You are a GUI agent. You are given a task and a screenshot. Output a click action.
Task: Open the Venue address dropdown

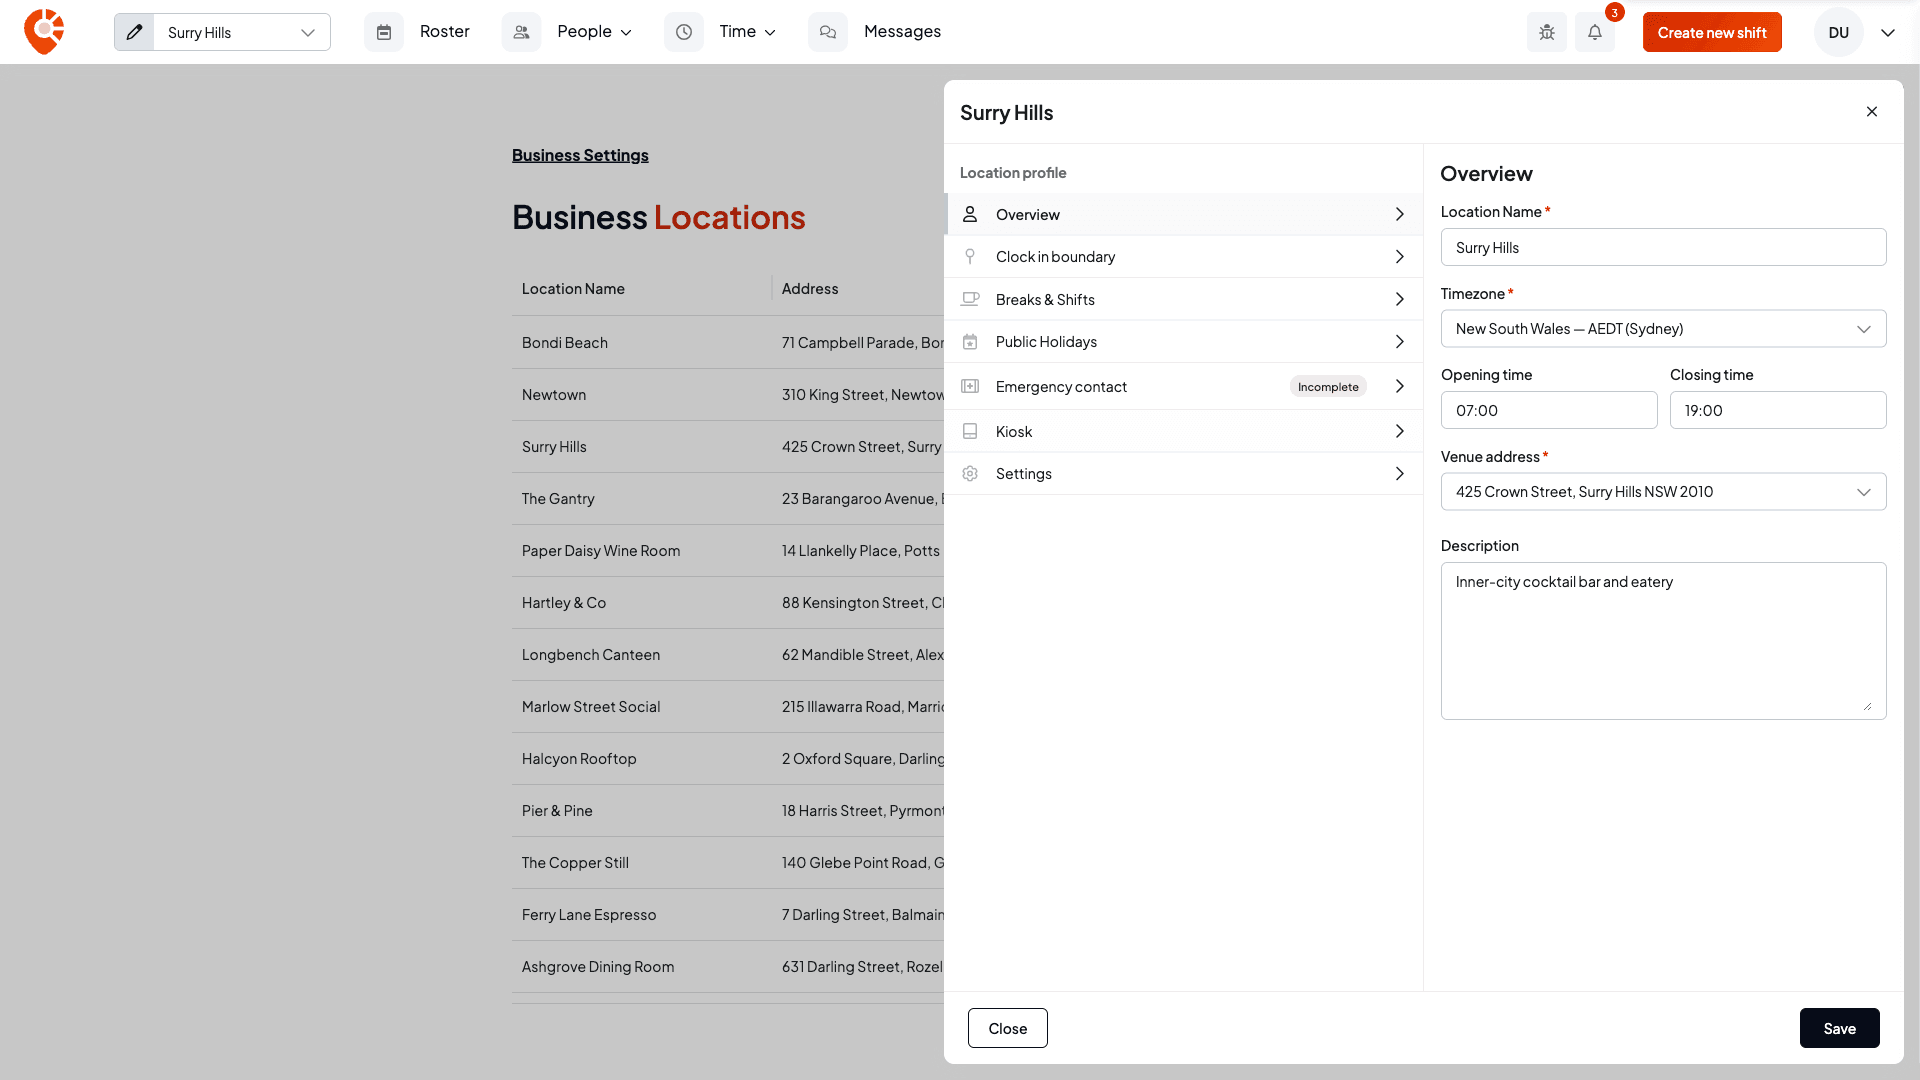tap(1663, 491)
